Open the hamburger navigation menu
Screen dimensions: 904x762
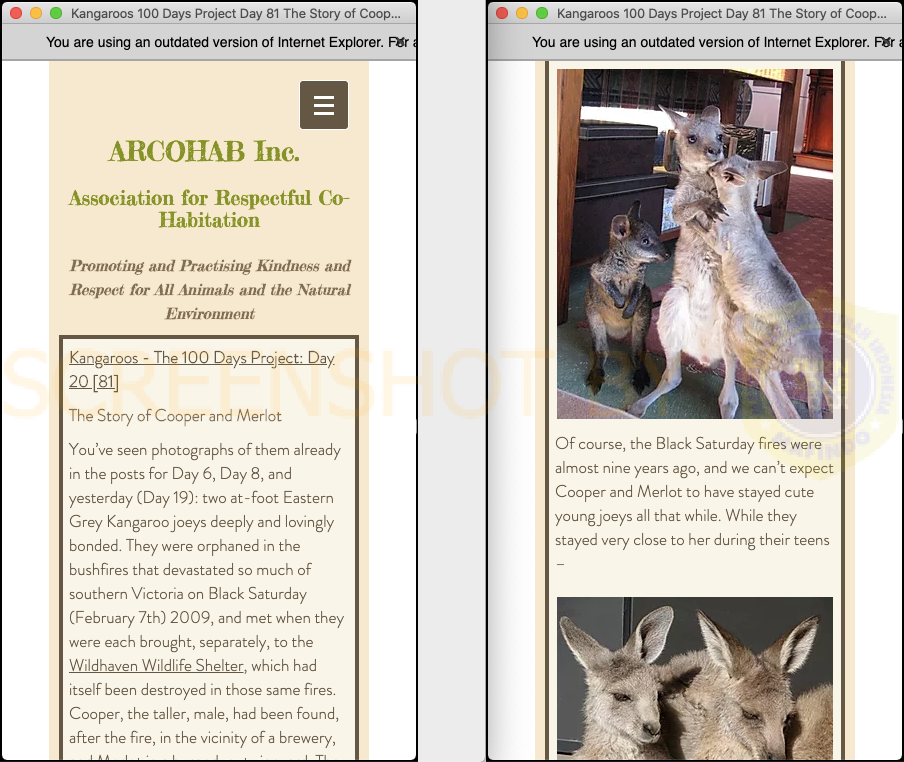[323, 105]
